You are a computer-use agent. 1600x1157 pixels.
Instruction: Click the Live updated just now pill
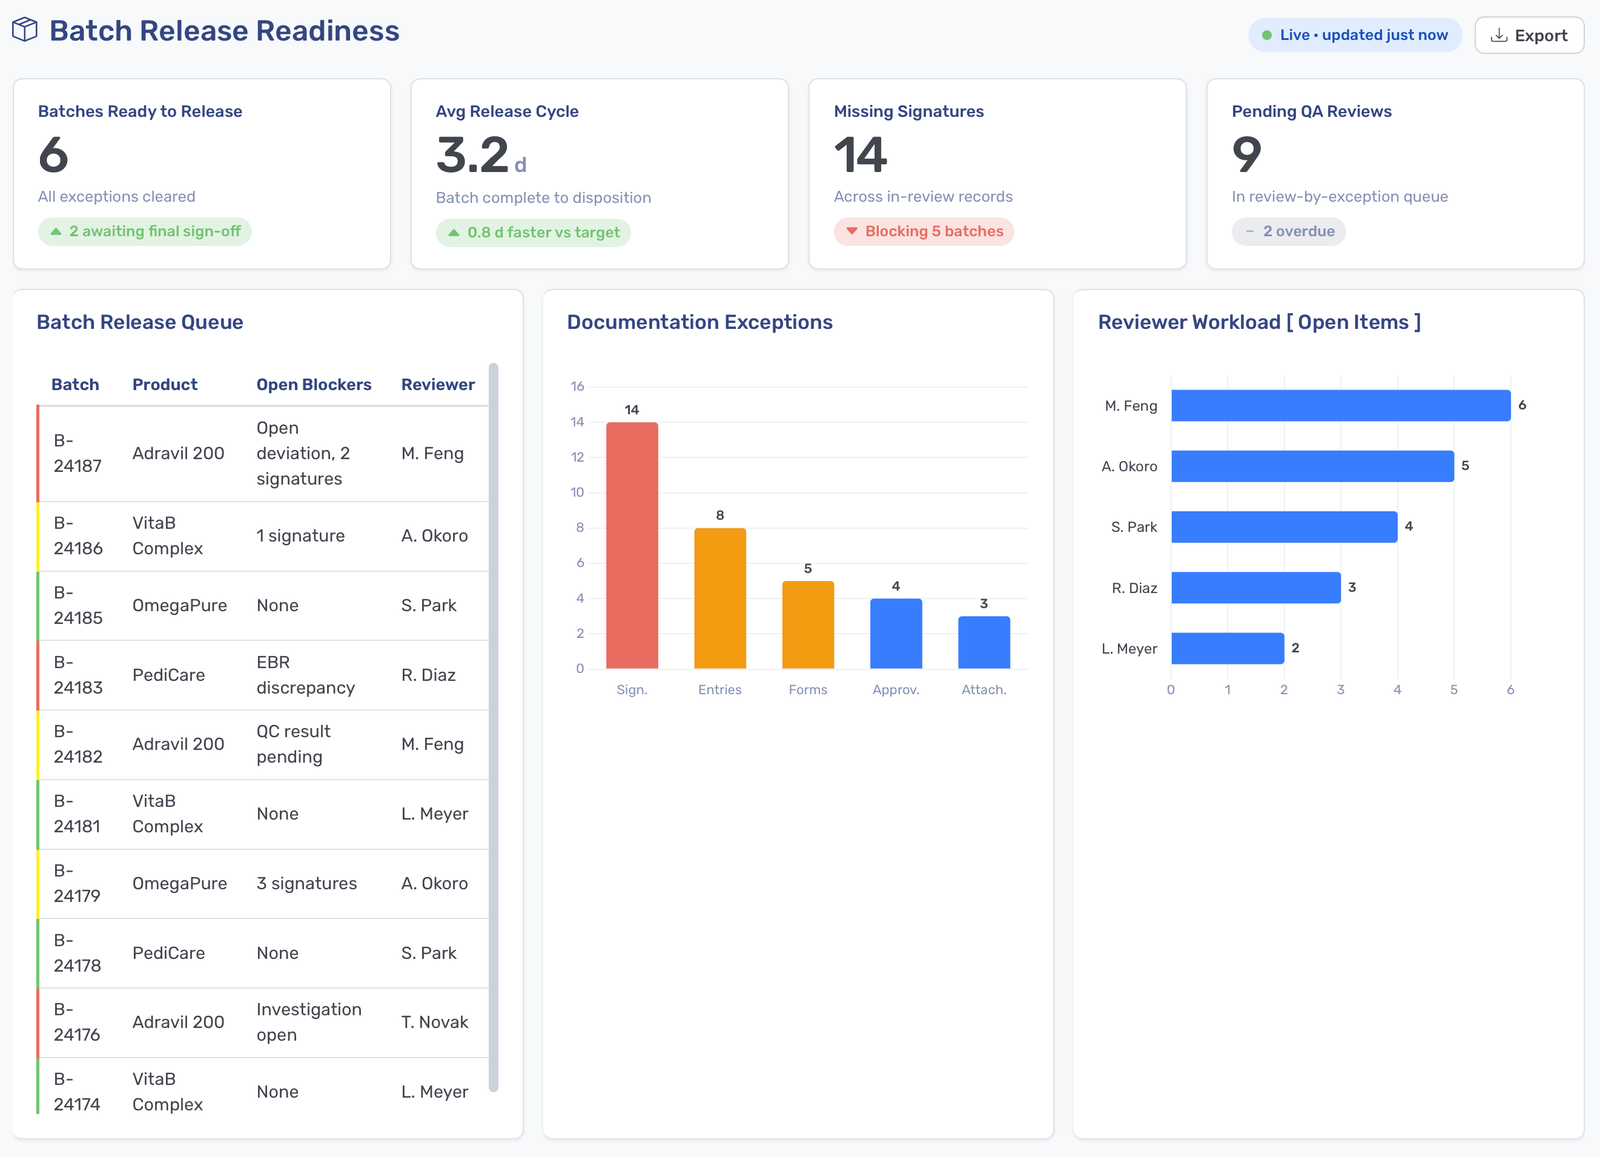tap(1355, 35)
